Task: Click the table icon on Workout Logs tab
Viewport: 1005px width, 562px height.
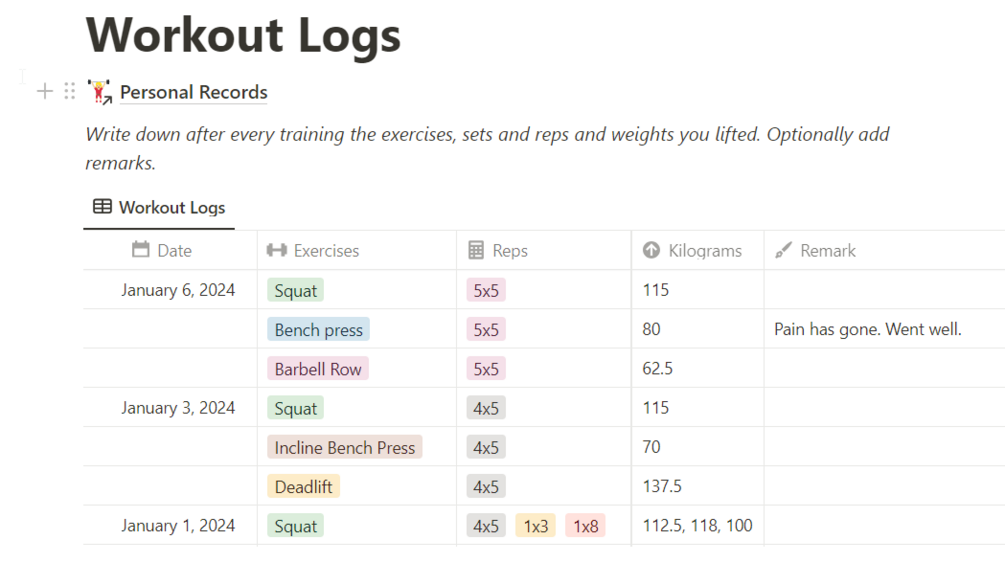Action: (102, 207)
